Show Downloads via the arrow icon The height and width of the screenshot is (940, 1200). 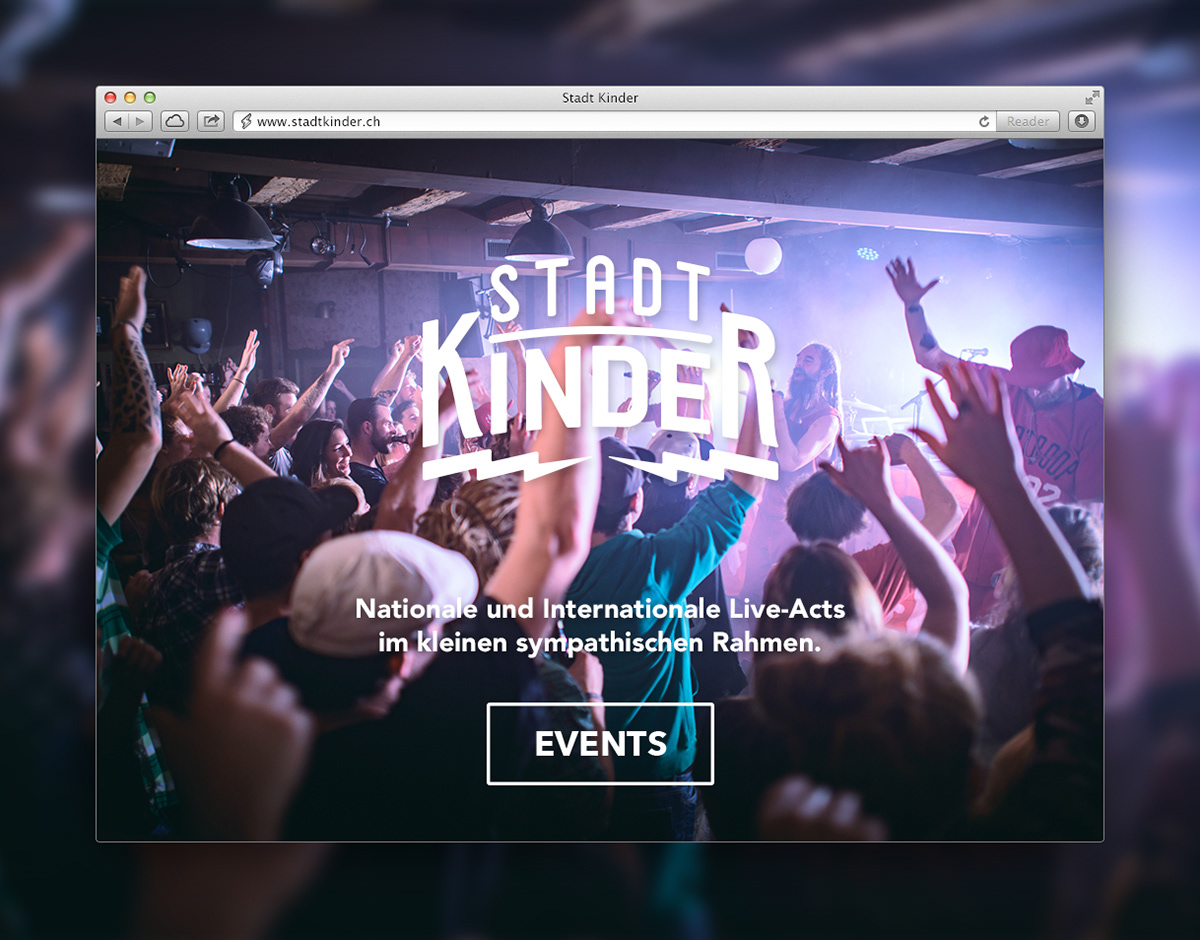click(x=1081, y=121)
